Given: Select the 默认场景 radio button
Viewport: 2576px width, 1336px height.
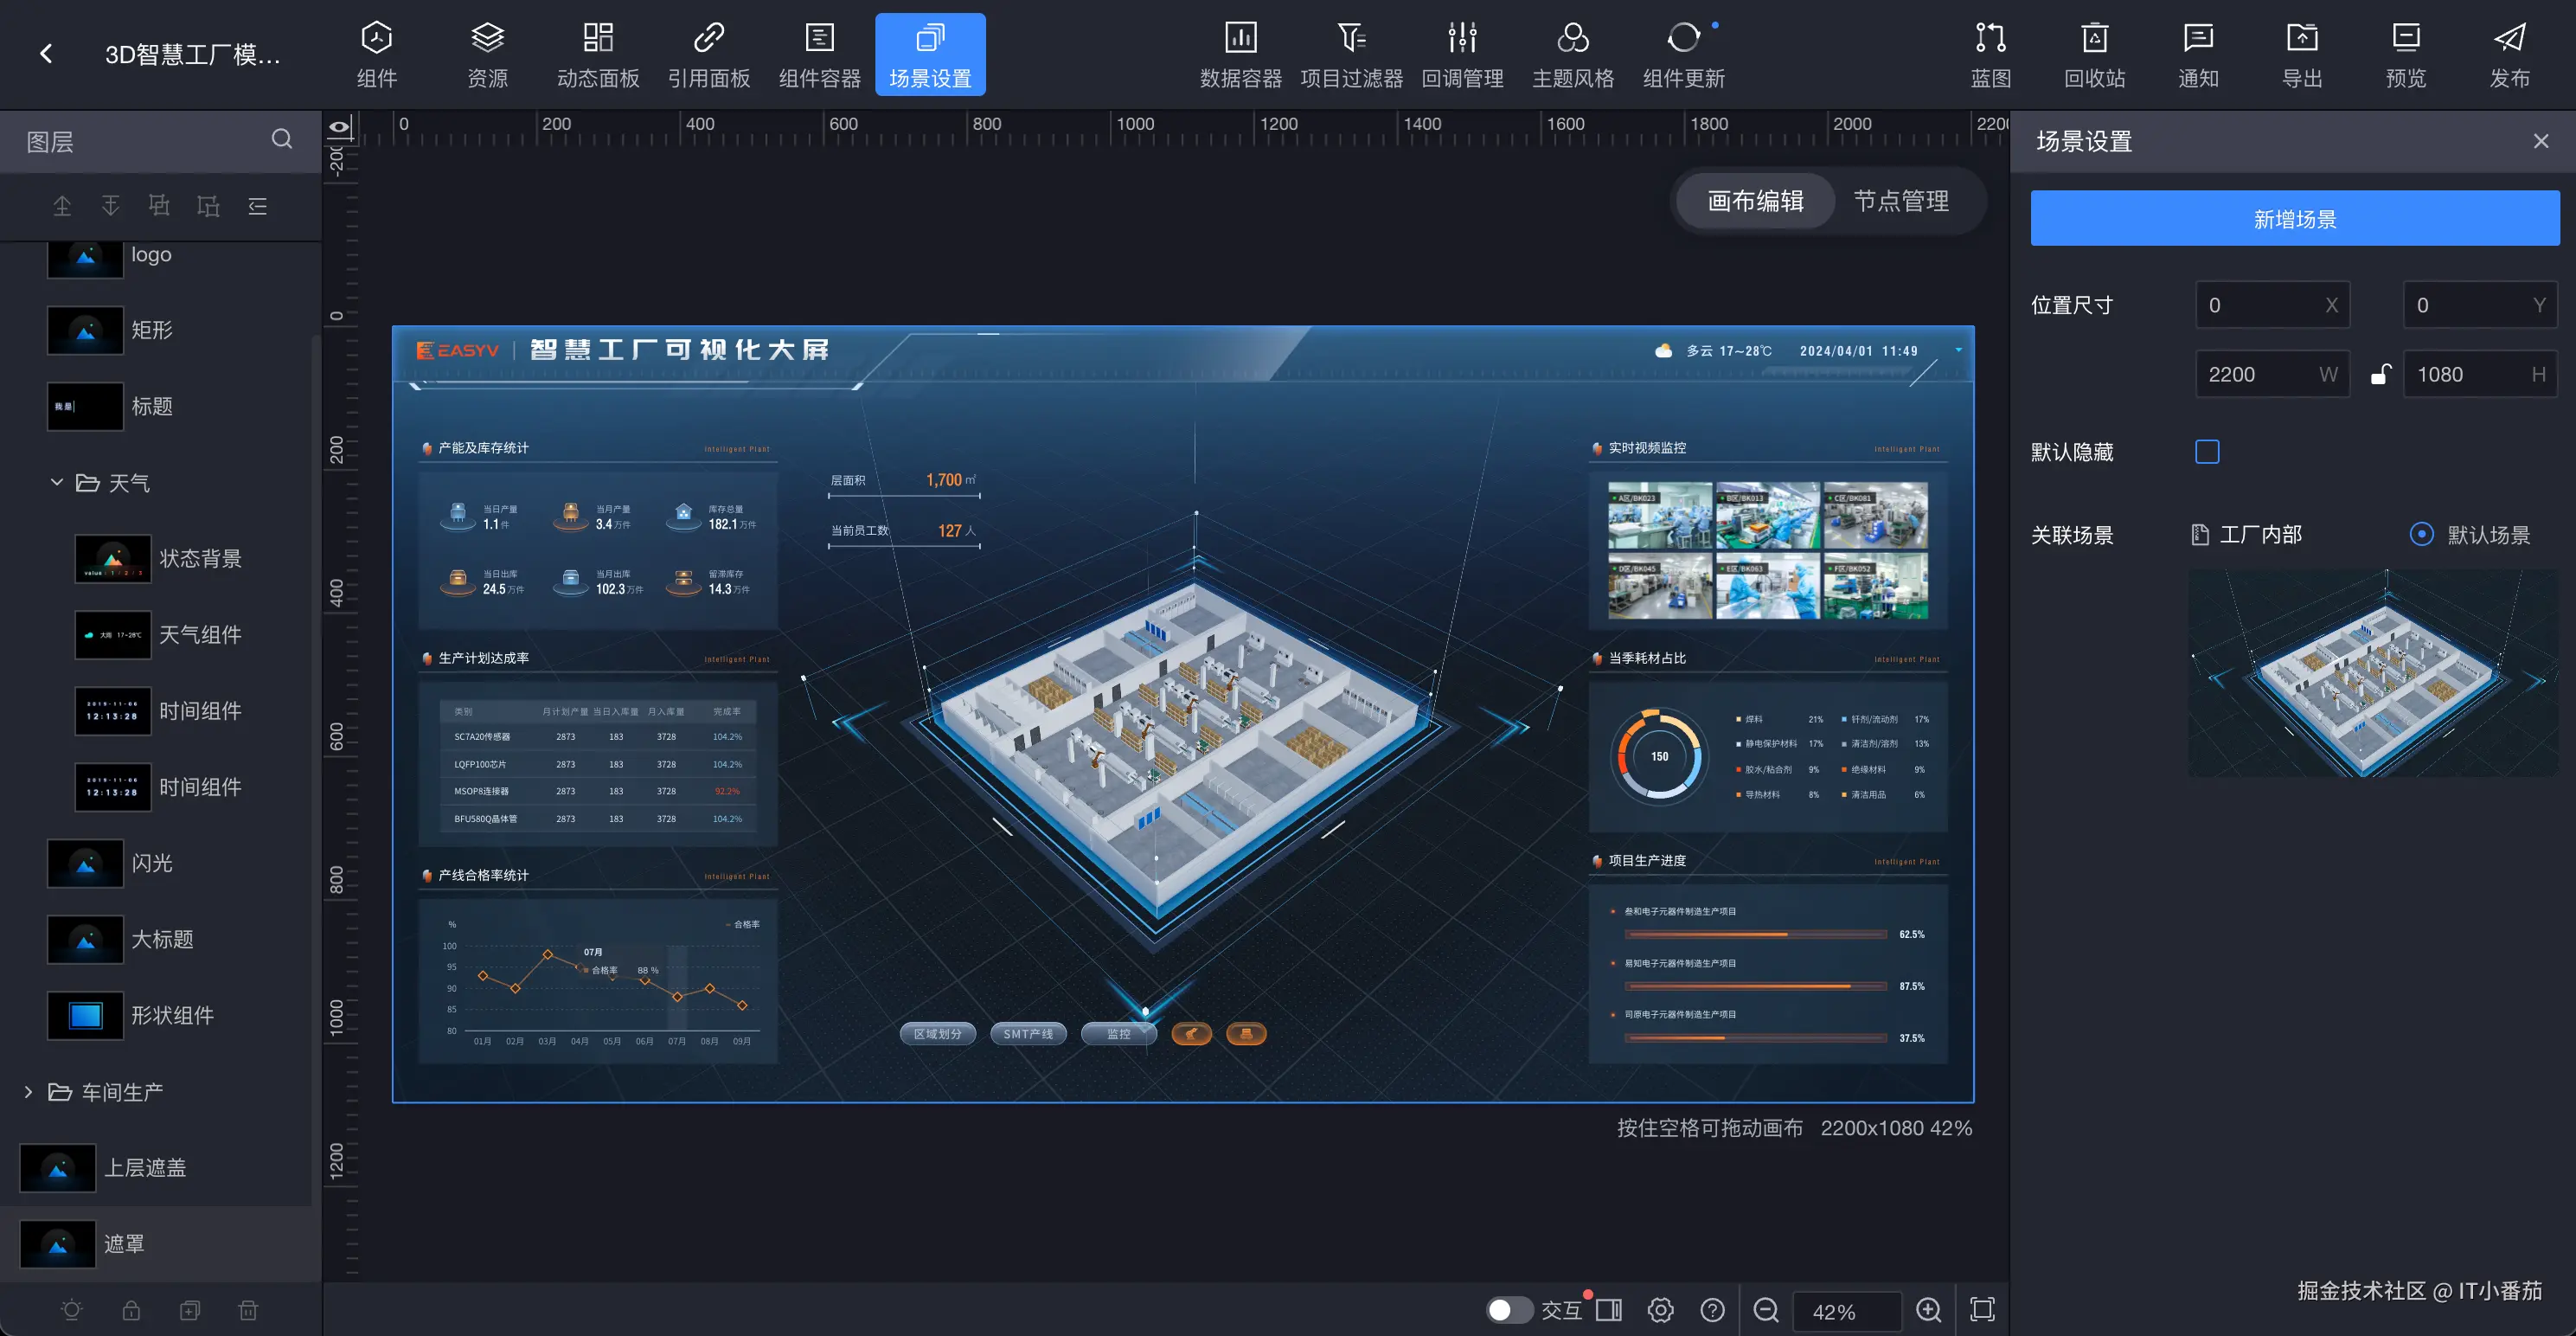Looking at the screenshot, I should [2421, 534].
